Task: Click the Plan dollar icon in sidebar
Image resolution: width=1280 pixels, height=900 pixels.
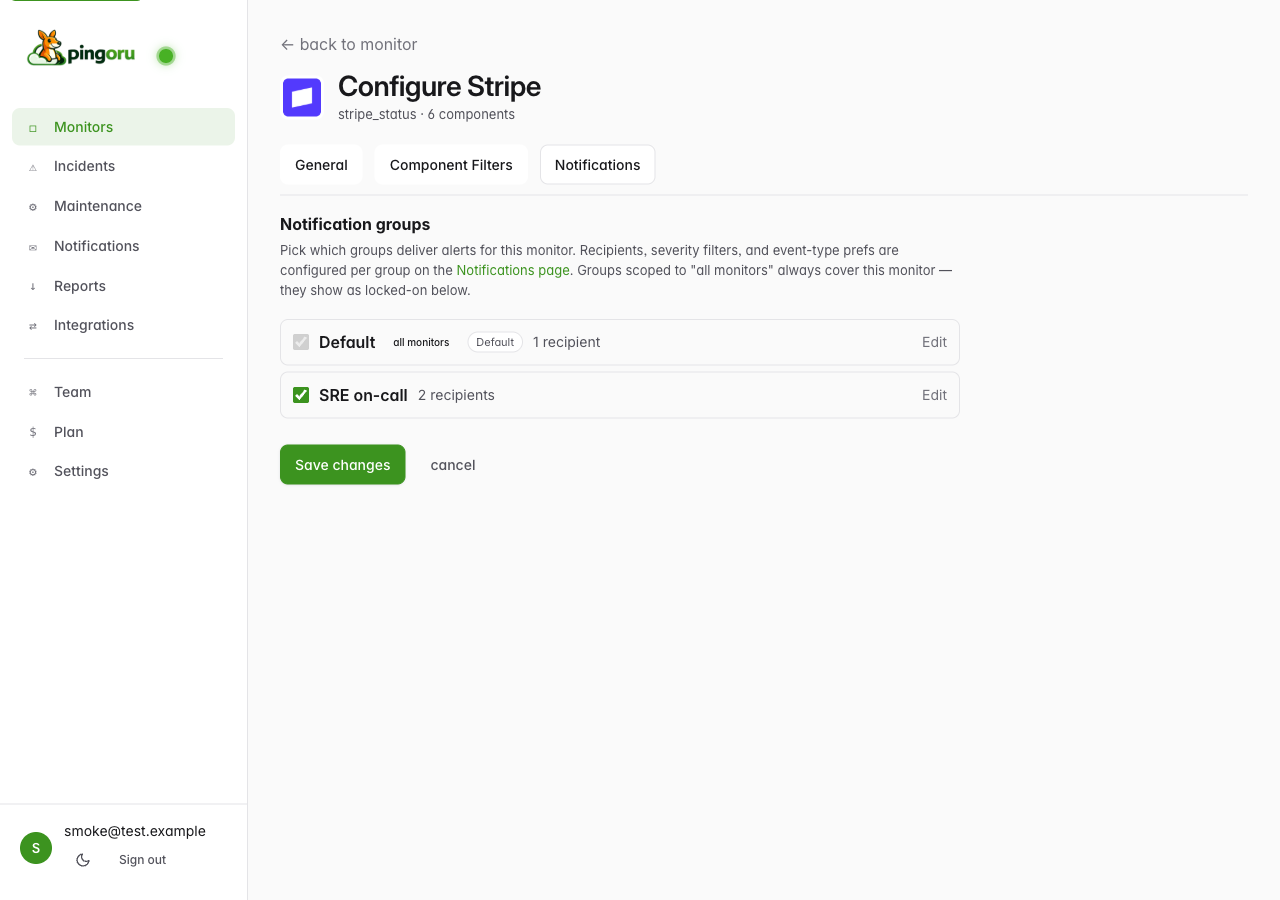Action: pos(33,432)
